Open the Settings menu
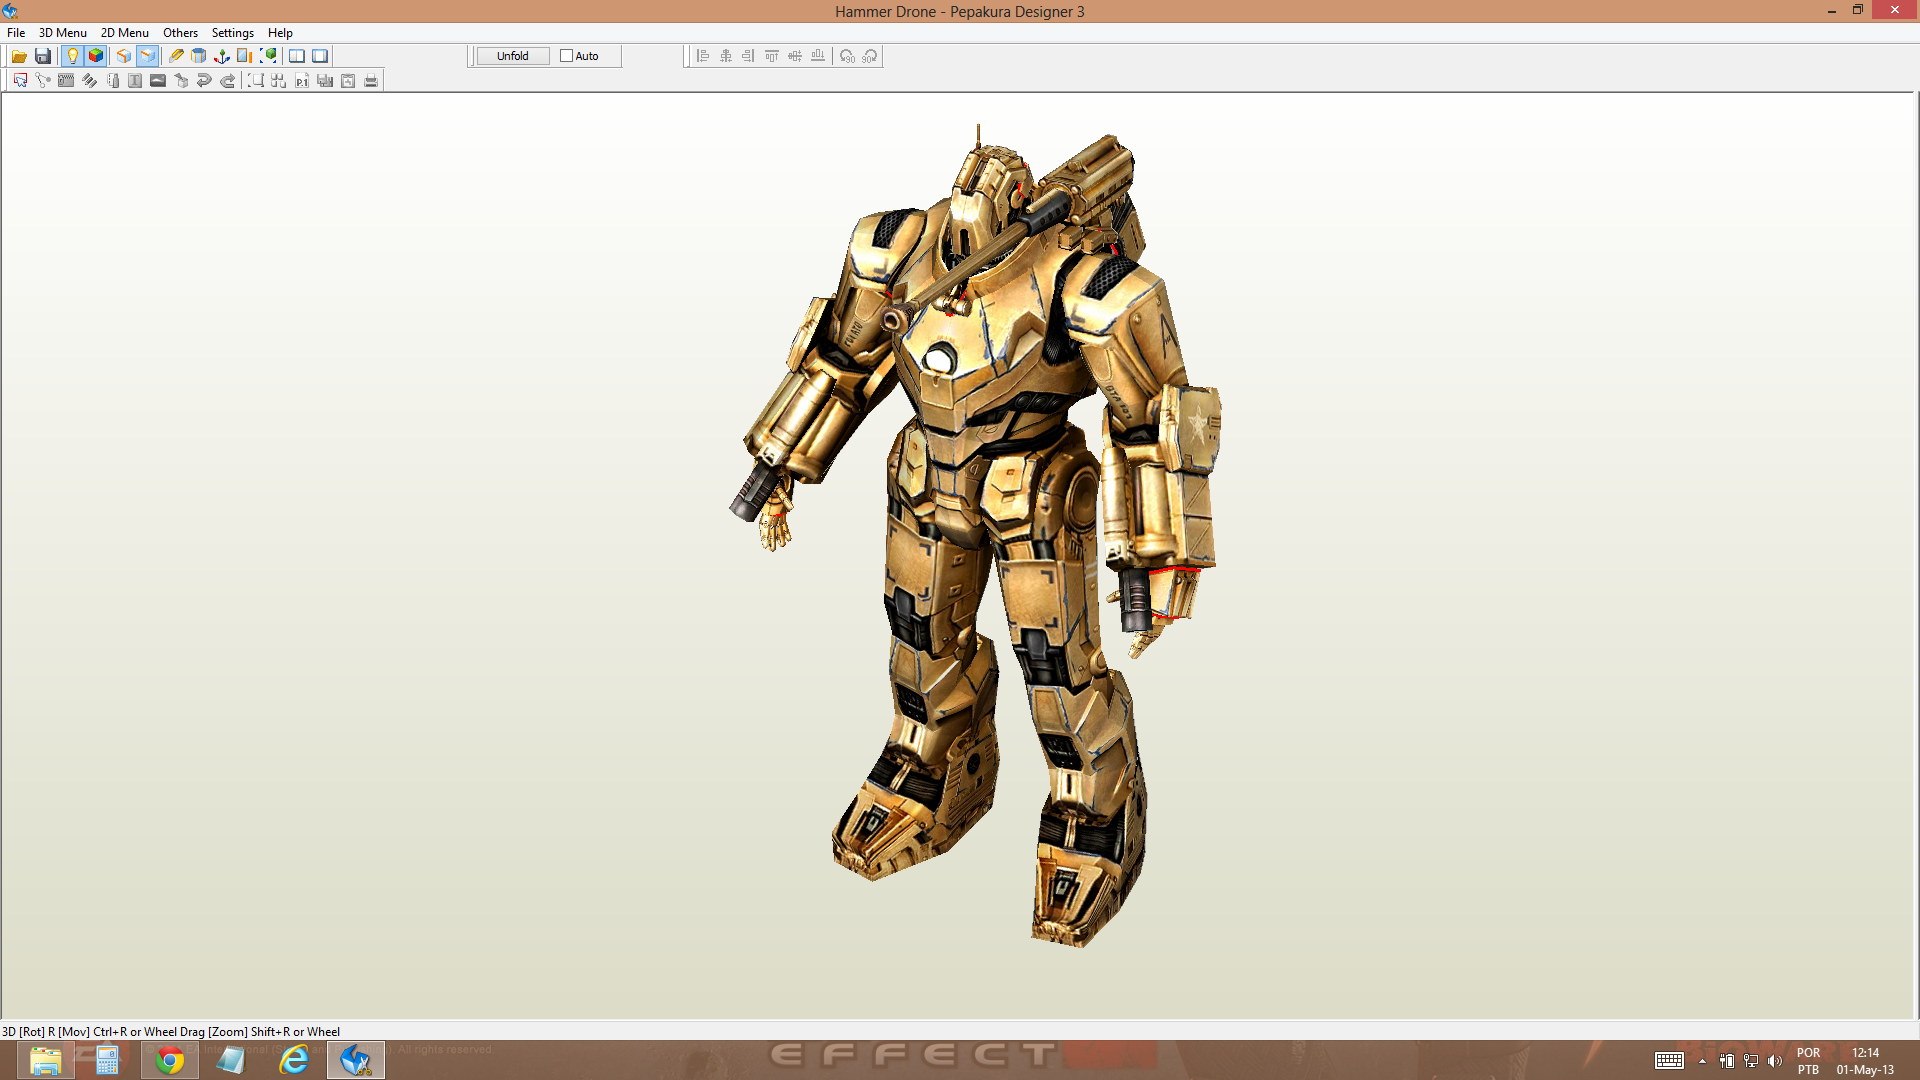This screenshot has height=1080, width=1920. 233,33
